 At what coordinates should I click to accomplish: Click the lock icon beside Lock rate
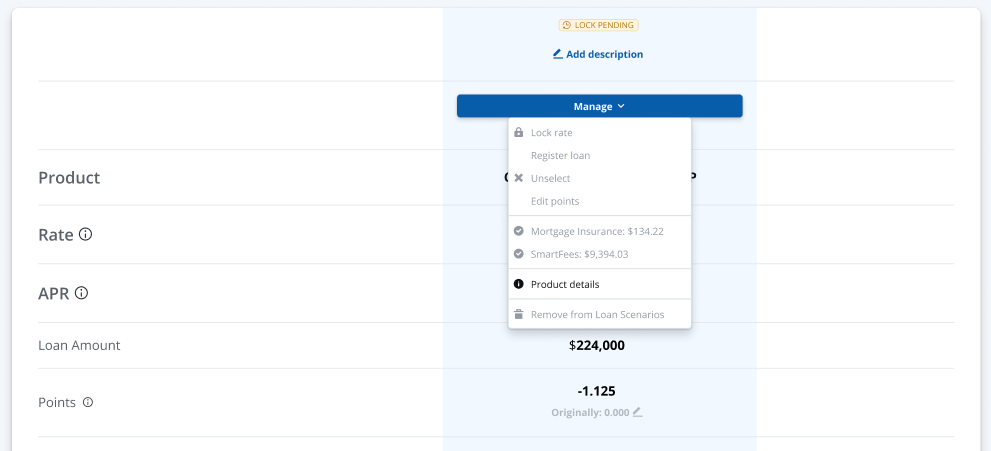tap(518, 132)
